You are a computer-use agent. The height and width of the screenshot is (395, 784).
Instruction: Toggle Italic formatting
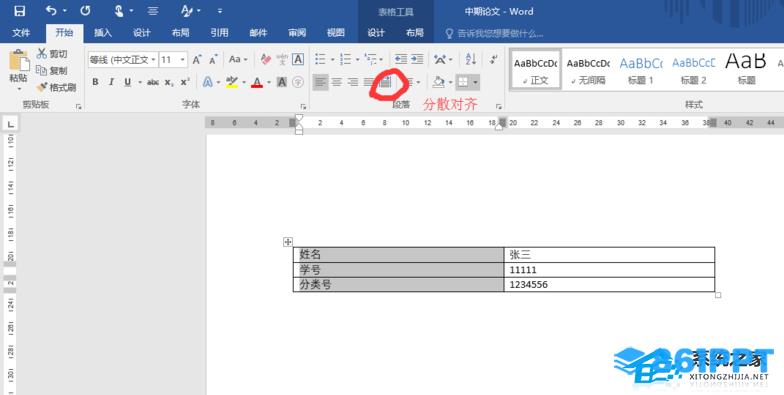point(111,82)
